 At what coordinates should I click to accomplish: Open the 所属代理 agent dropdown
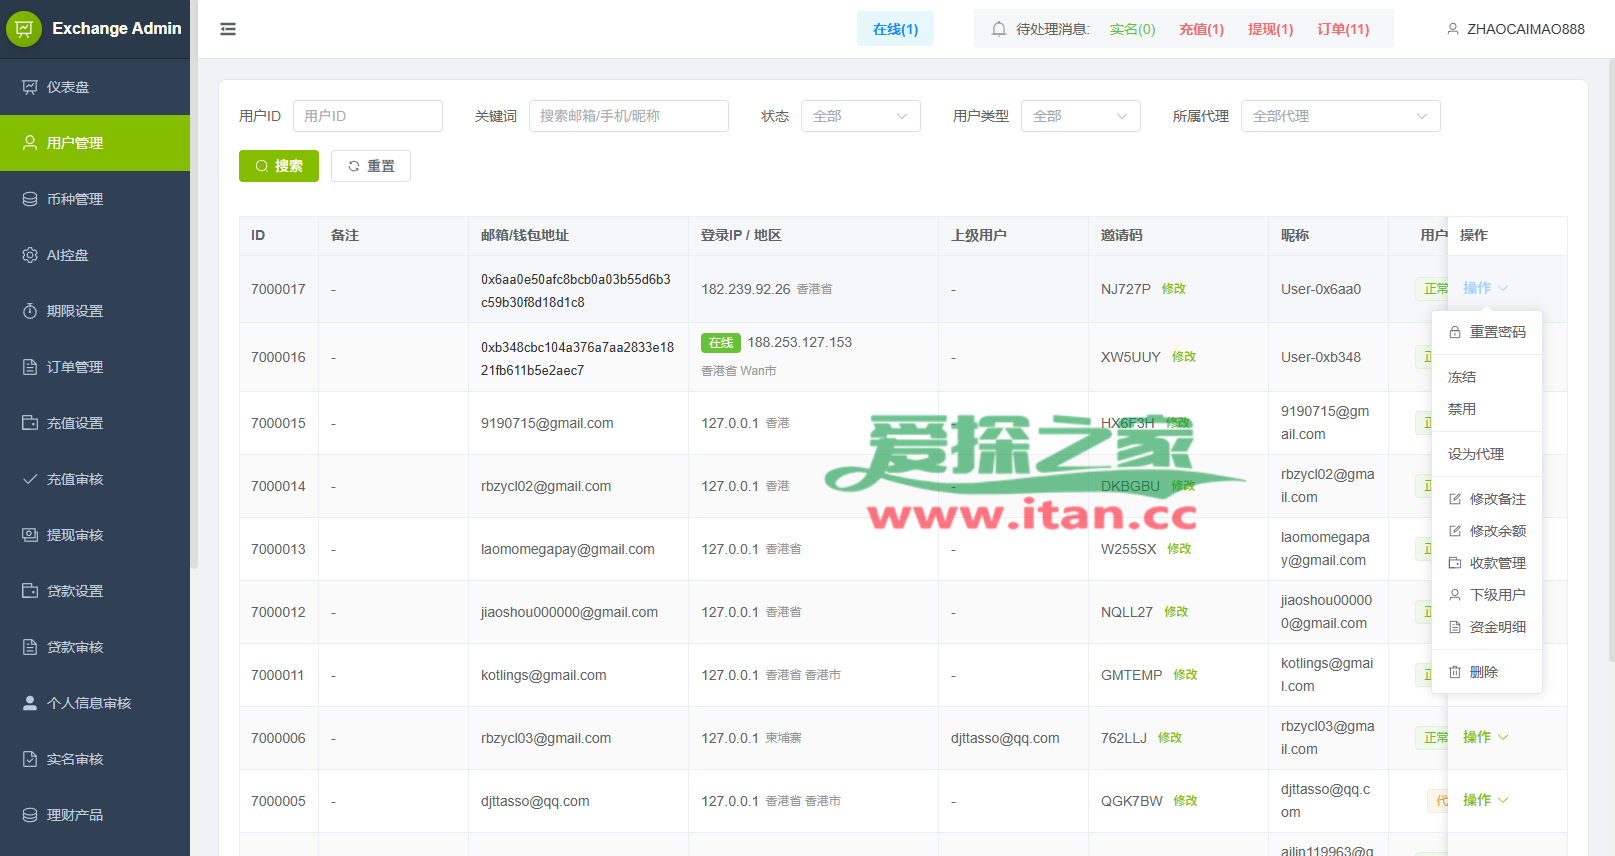[x=1340, y=116]
